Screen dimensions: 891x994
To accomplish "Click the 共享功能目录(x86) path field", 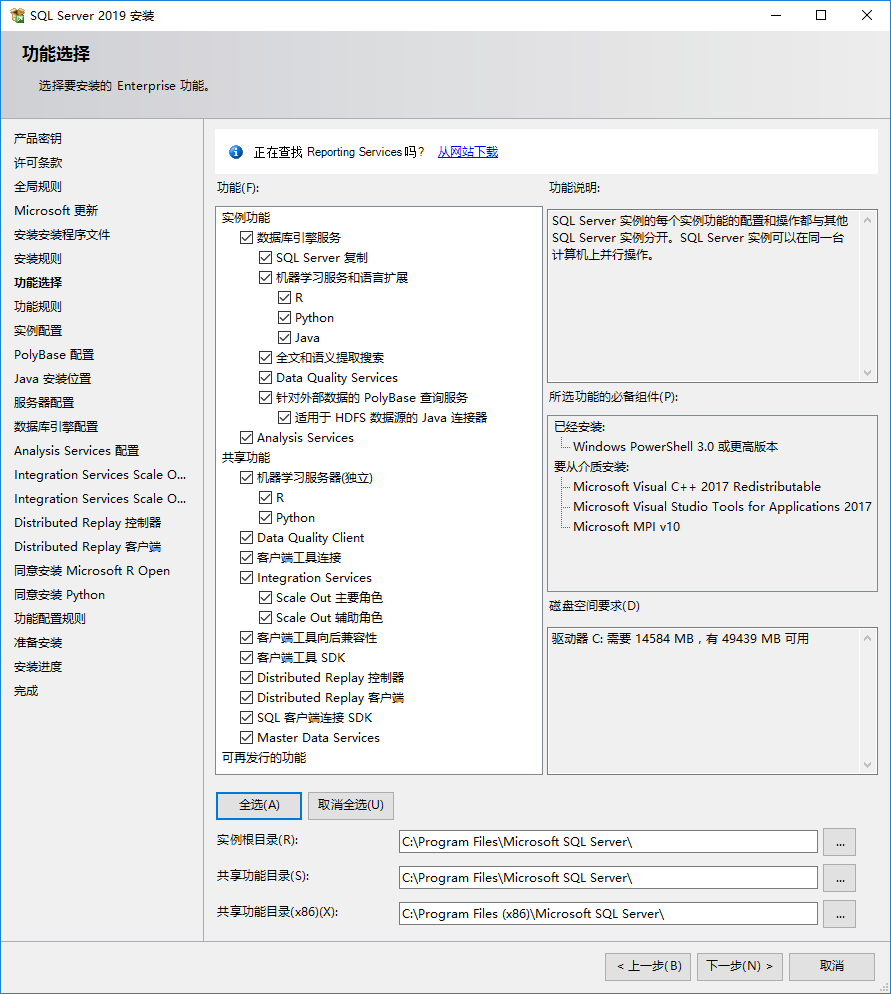I will click(x=608, y=914).
